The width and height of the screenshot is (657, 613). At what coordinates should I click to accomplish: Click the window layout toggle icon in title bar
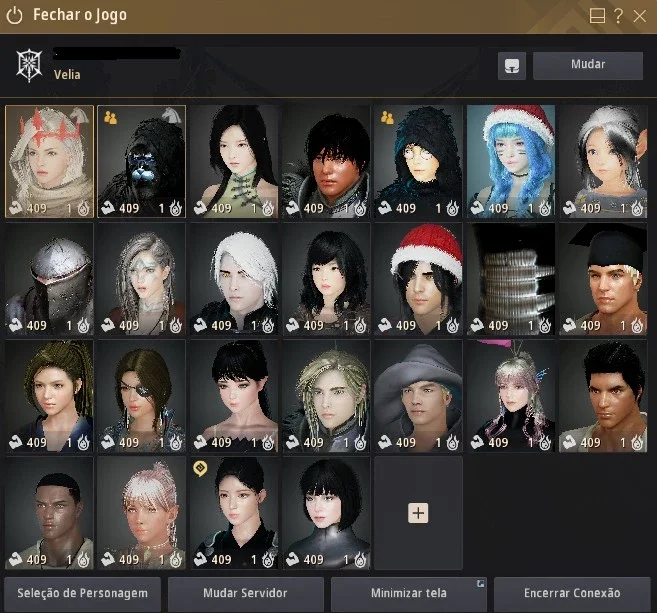(x=597, y=16)
